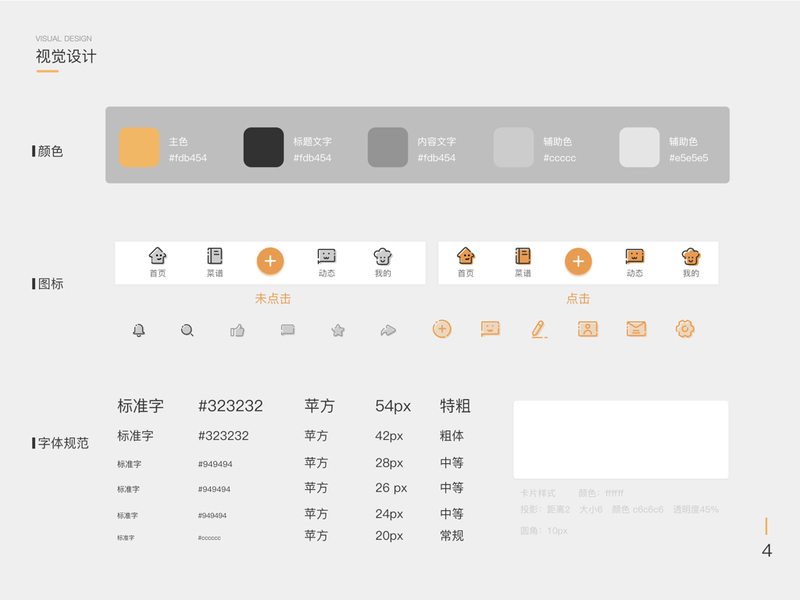Click the 视觉设计 page heading

(x=66, y=56)
